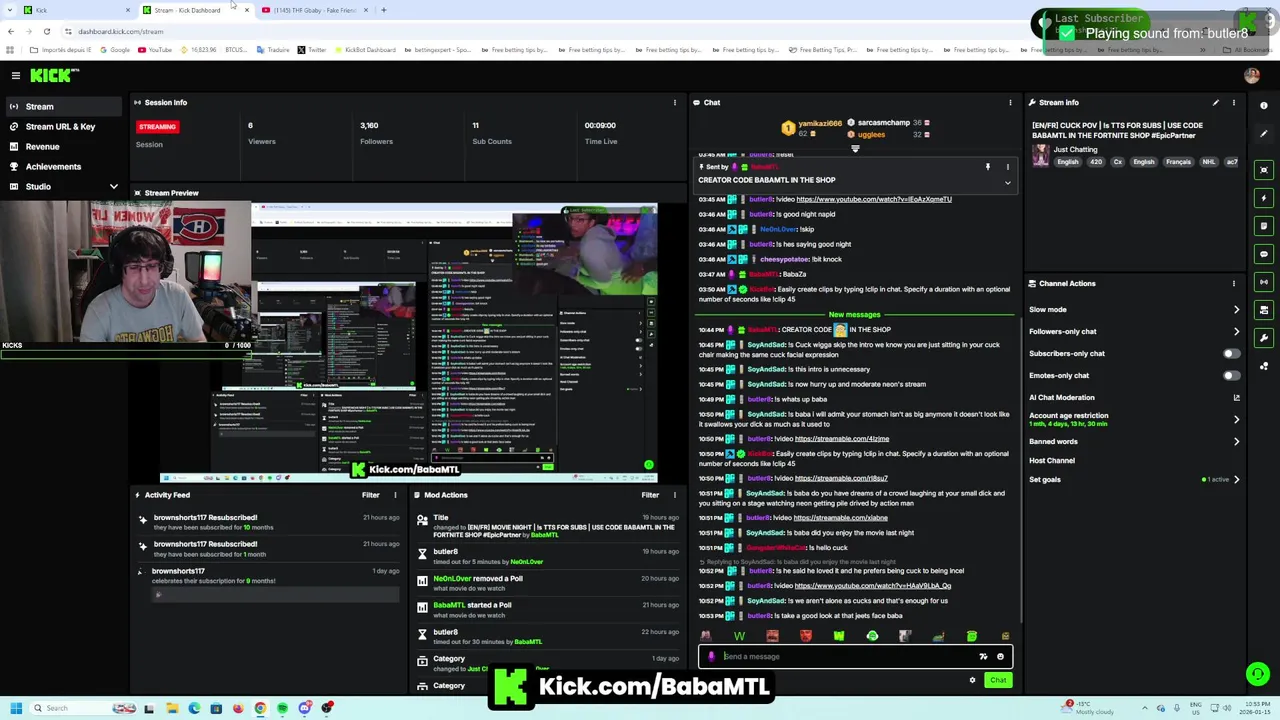Select Stream in left sidebar
The width and height of the screenshot is (1280, 720).
pos(62,106)
